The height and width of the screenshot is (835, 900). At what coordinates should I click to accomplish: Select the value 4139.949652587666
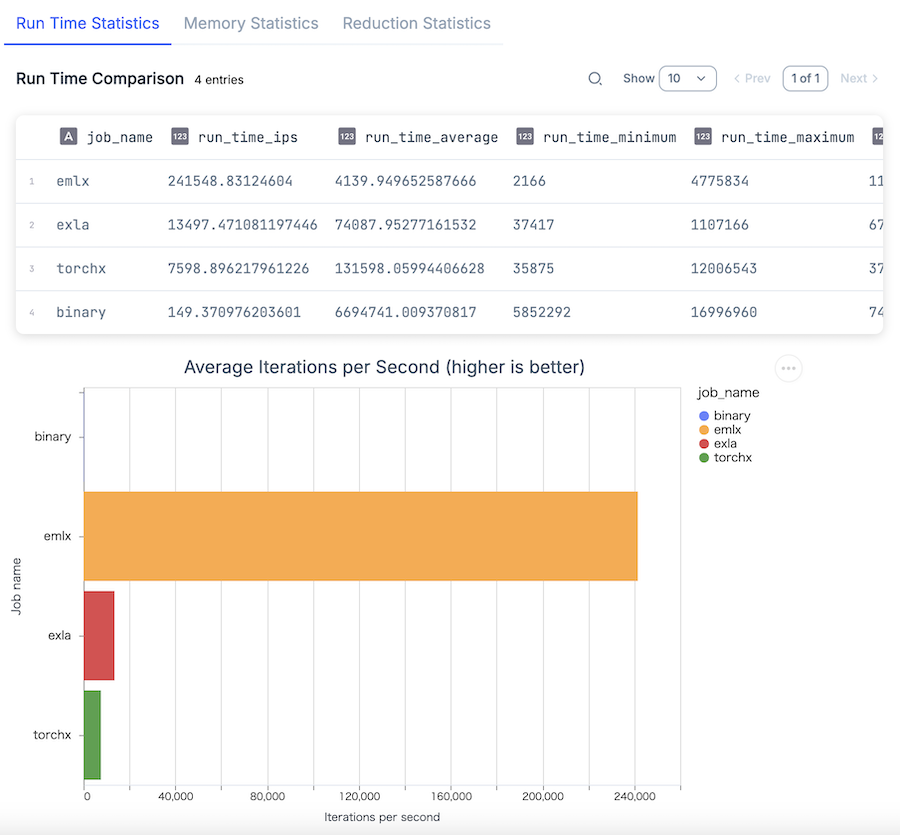pos(405,181)
